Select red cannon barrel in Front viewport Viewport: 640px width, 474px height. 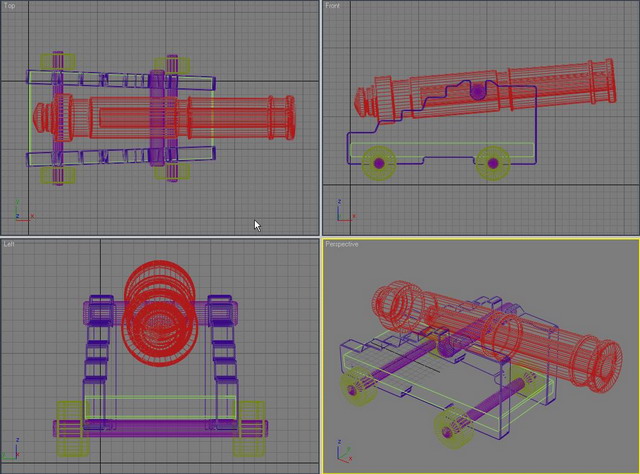[484, 90]
